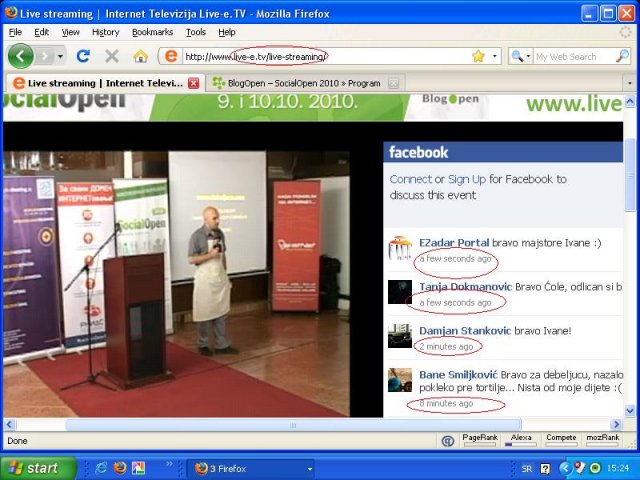Click EZadar Portal avatar thumbnail

tap(400, 248)
